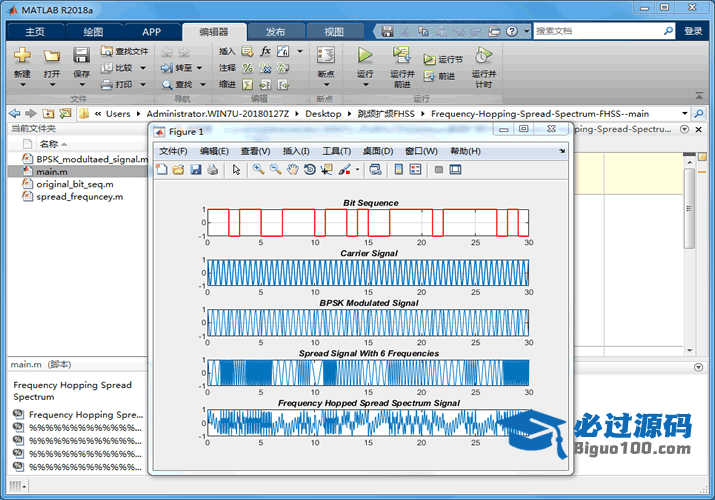Click Insert Legend icon in Figure 1
Screen dimensions: 715x500
pos(415,170)
